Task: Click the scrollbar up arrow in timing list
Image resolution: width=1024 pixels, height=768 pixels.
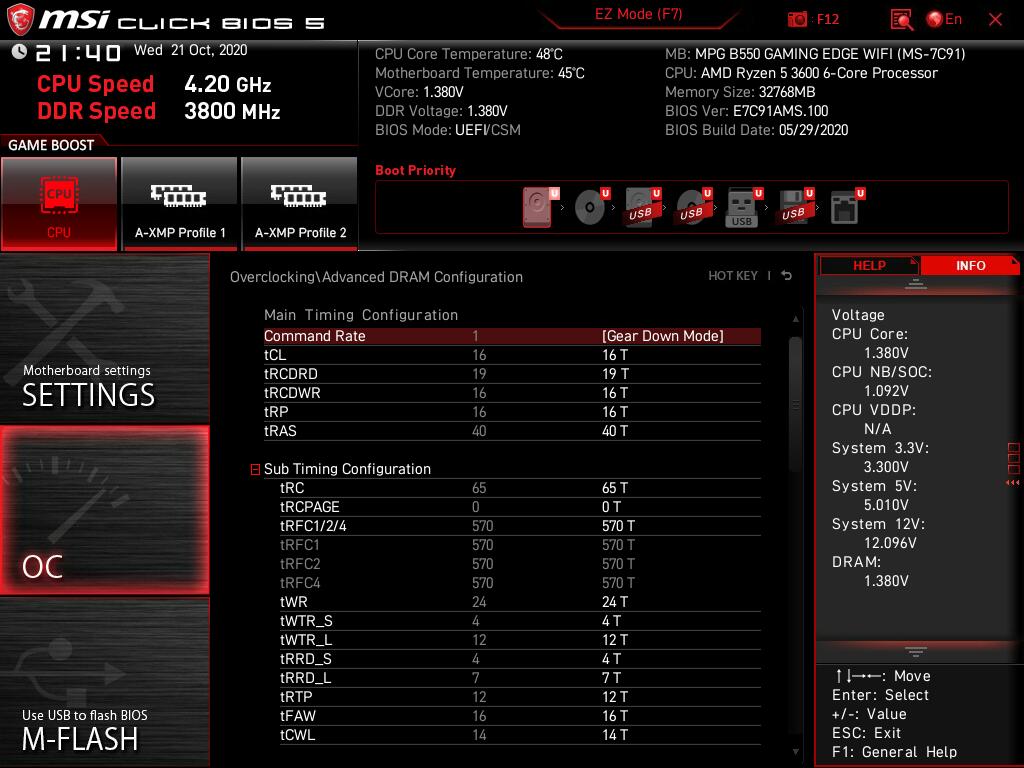Action: pyautogui.click(x=795, y=319)
